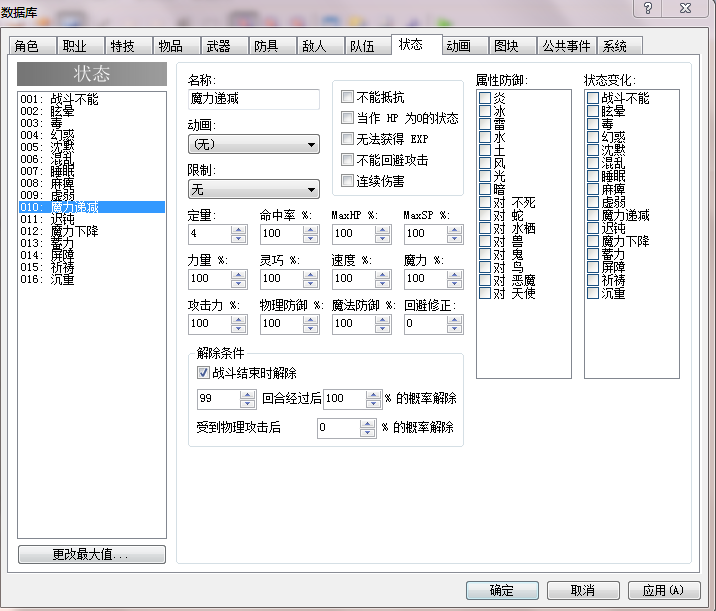Open the 限制 dropdown
716x611 pixels.
coord(254,189)
